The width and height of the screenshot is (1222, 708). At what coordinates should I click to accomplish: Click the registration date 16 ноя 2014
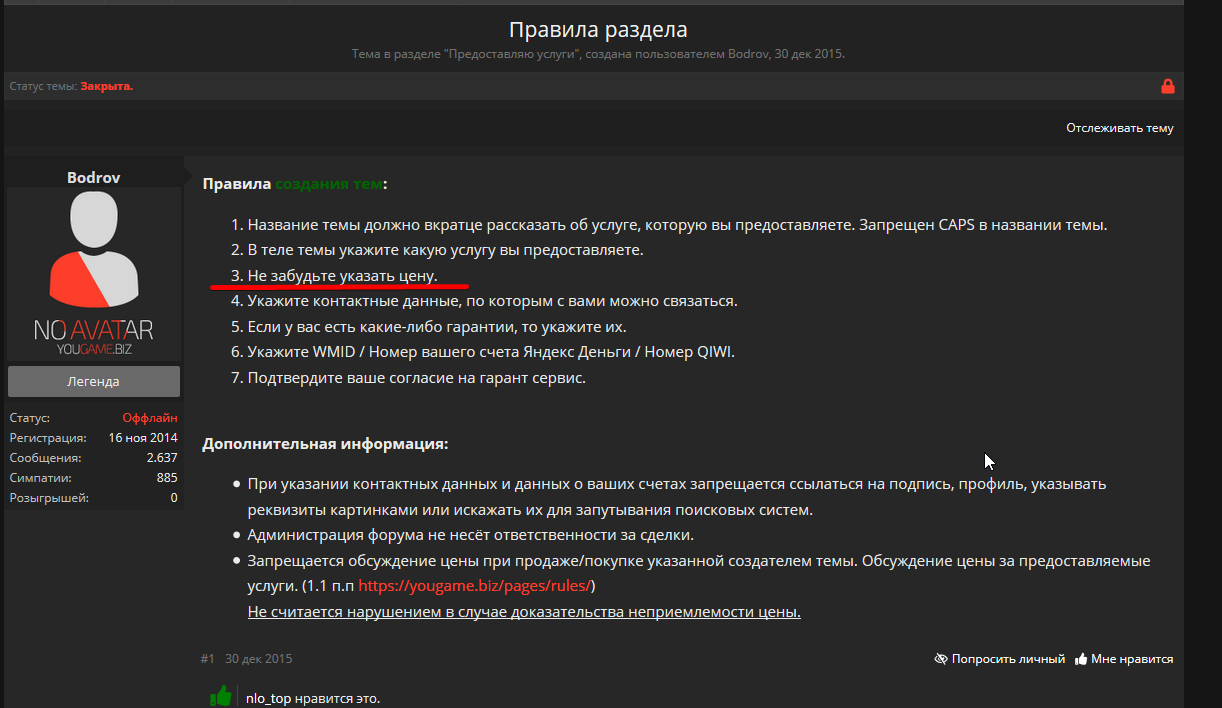(143, 438)
